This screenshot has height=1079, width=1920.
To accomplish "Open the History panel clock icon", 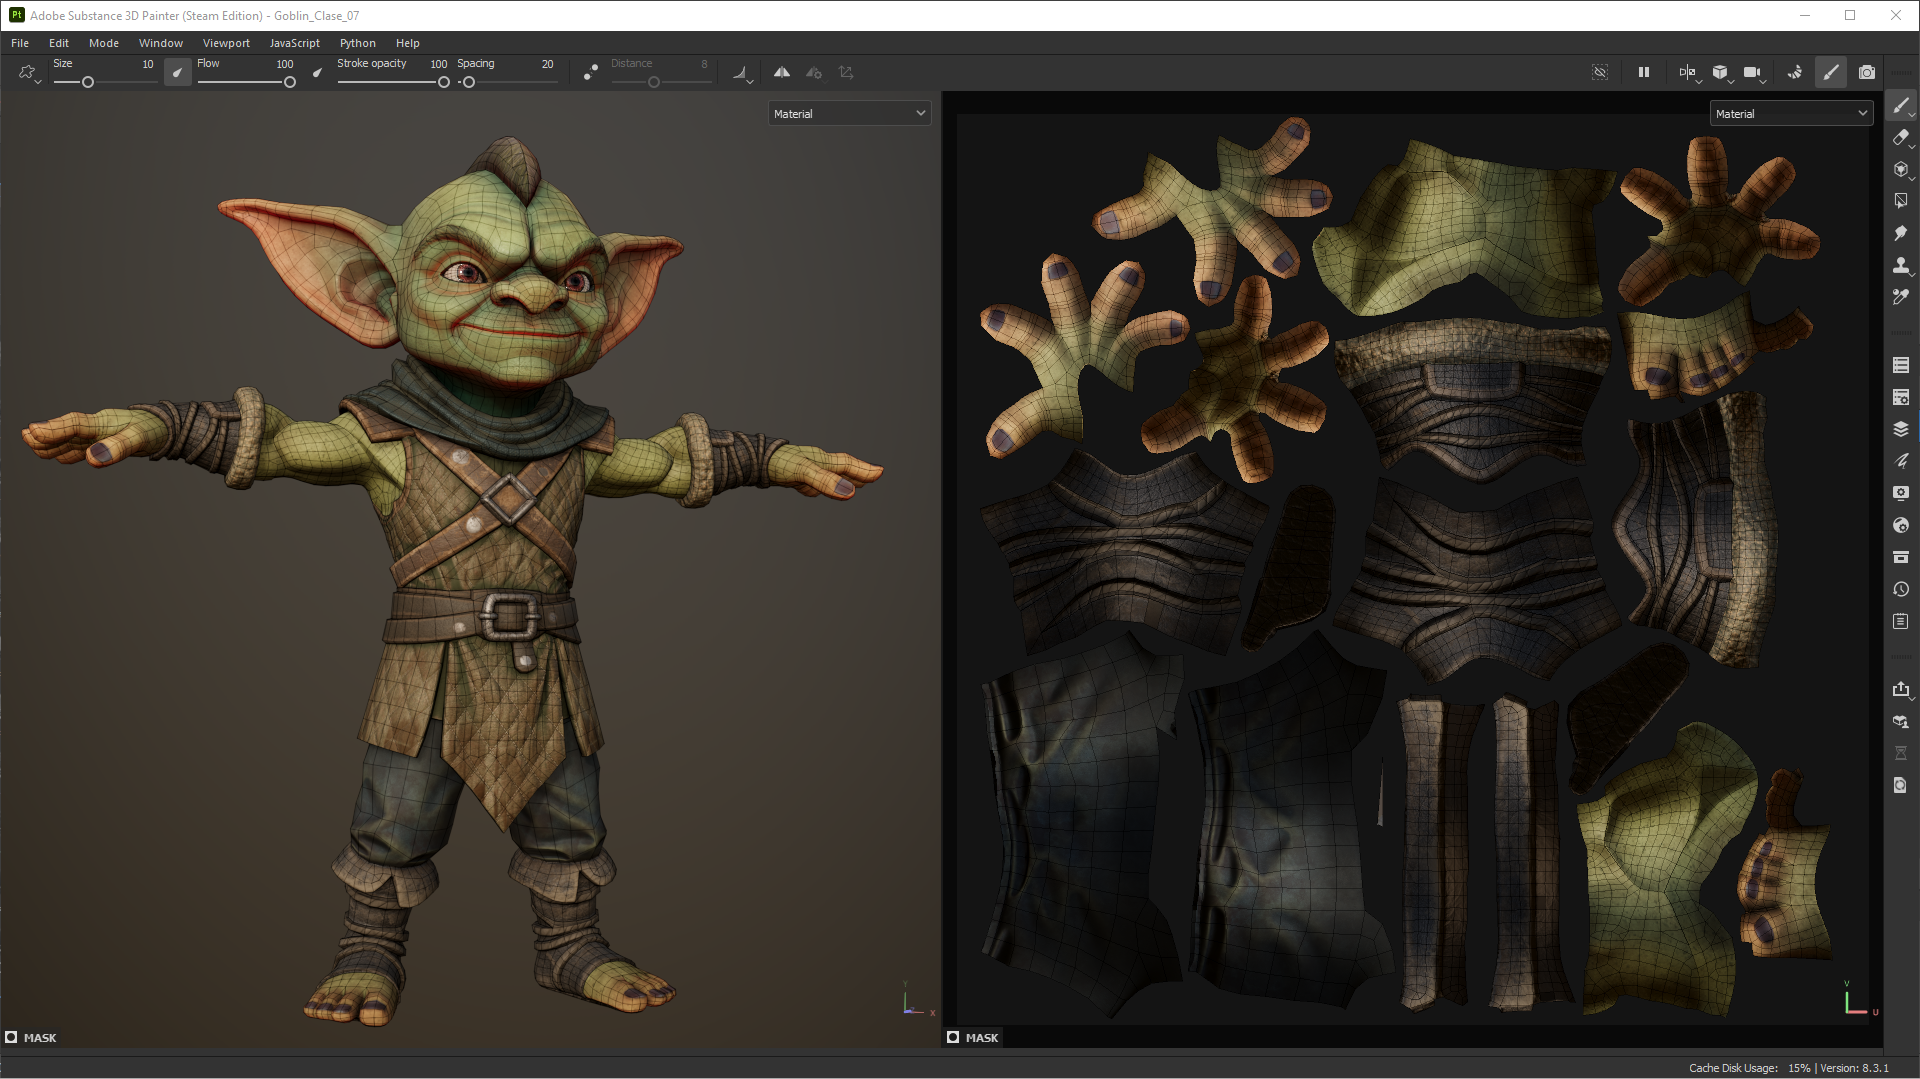I will coord(1901,589).
